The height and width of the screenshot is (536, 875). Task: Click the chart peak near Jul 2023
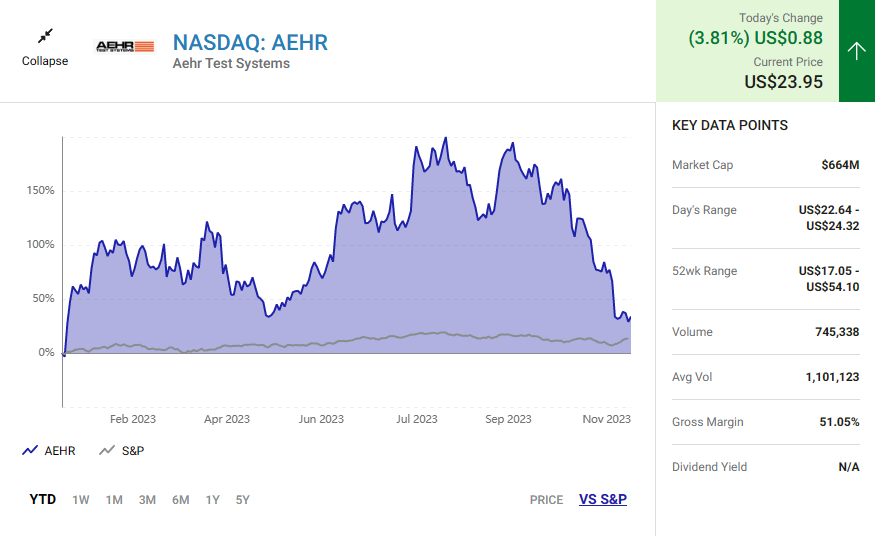pos(444,139)
